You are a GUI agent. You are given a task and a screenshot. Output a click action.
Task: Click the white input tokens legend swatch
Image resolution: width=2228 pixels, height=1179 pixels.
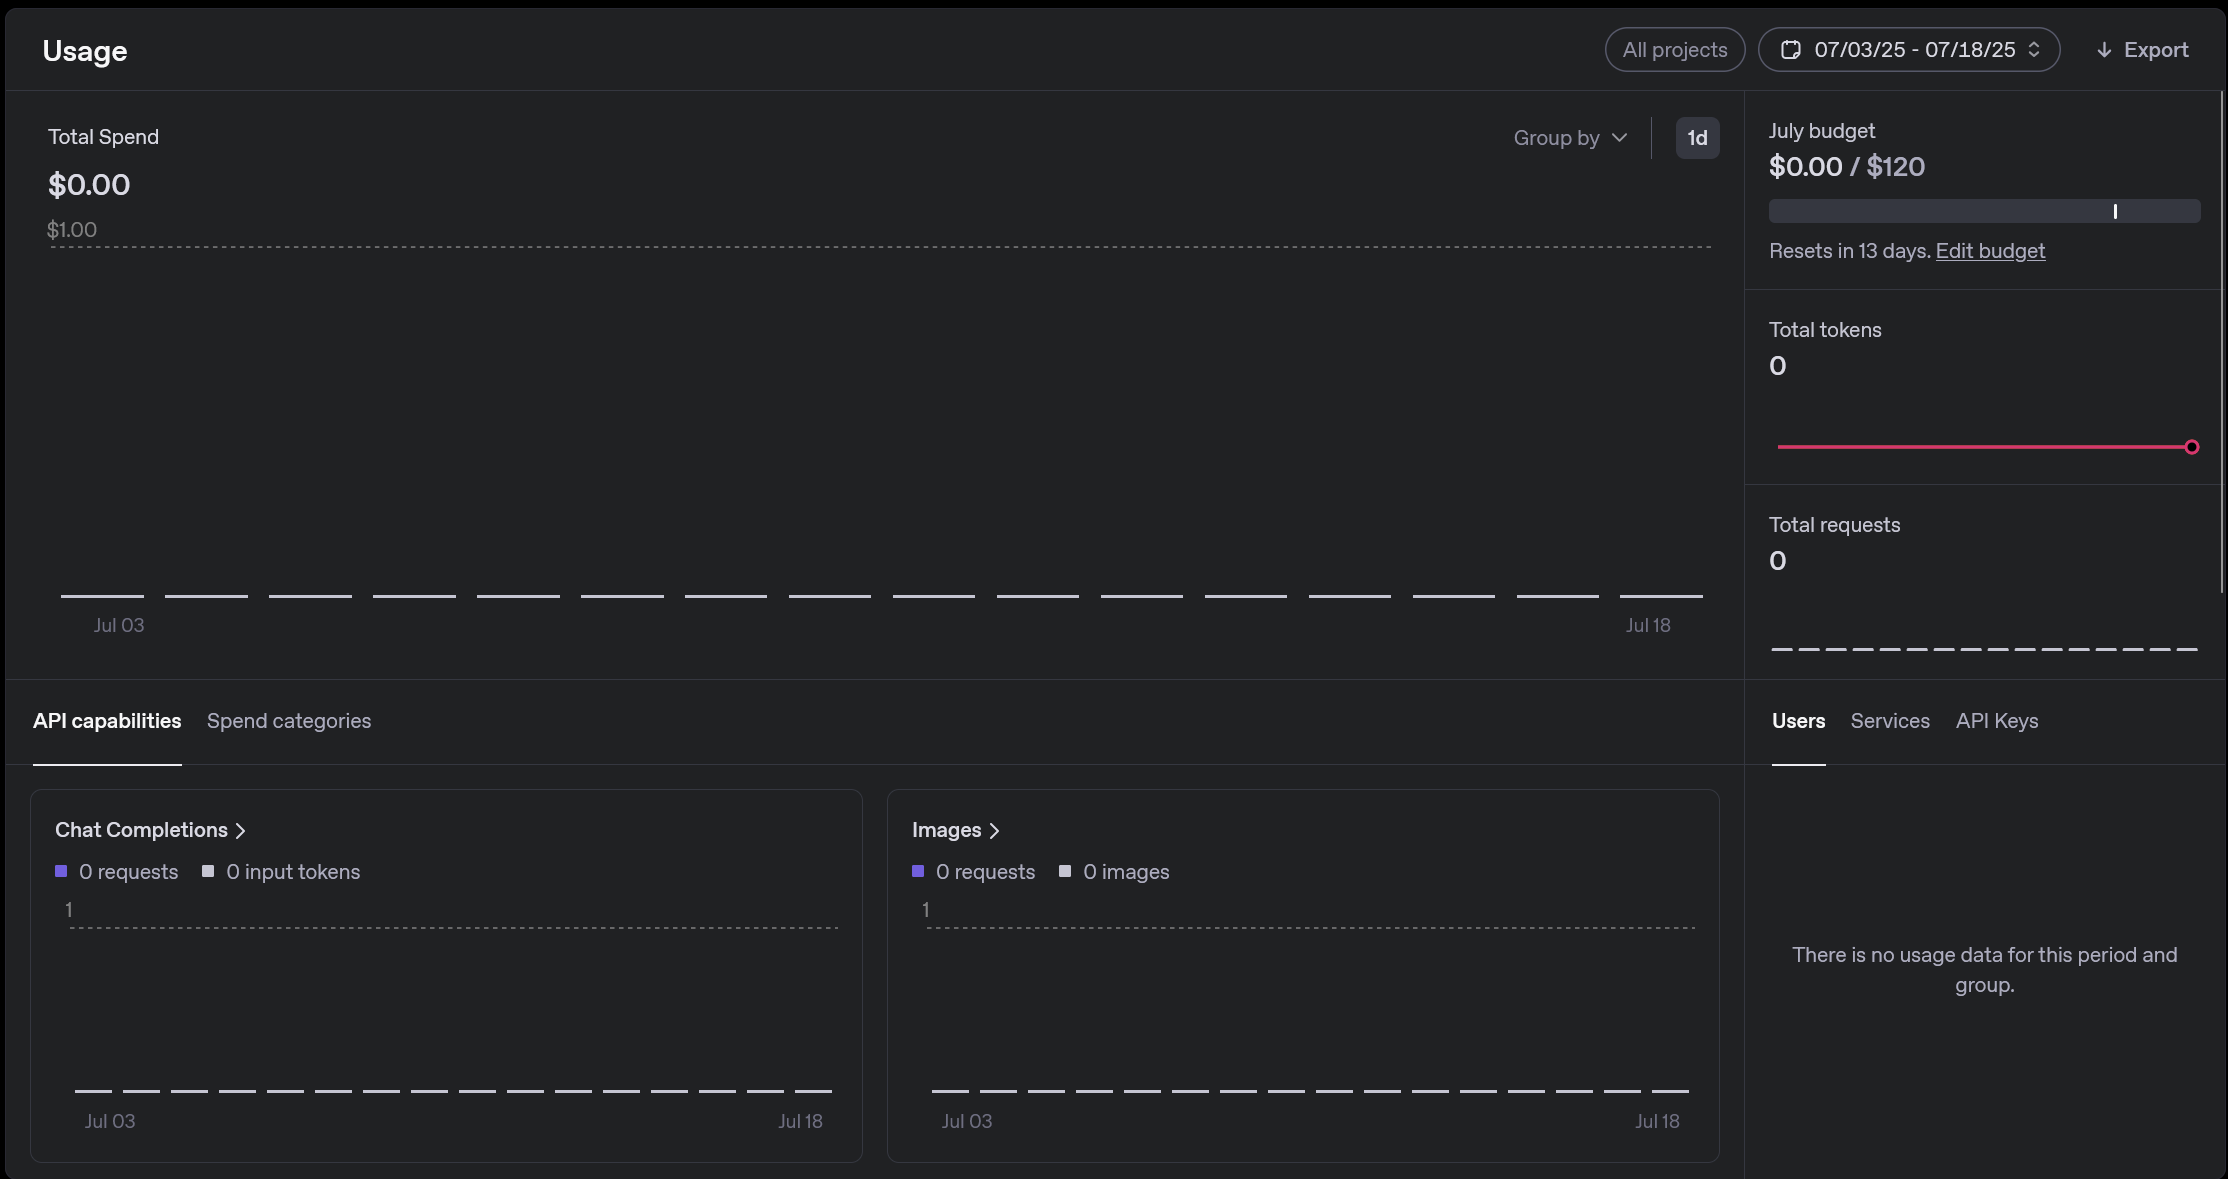(x=208, y=871)
